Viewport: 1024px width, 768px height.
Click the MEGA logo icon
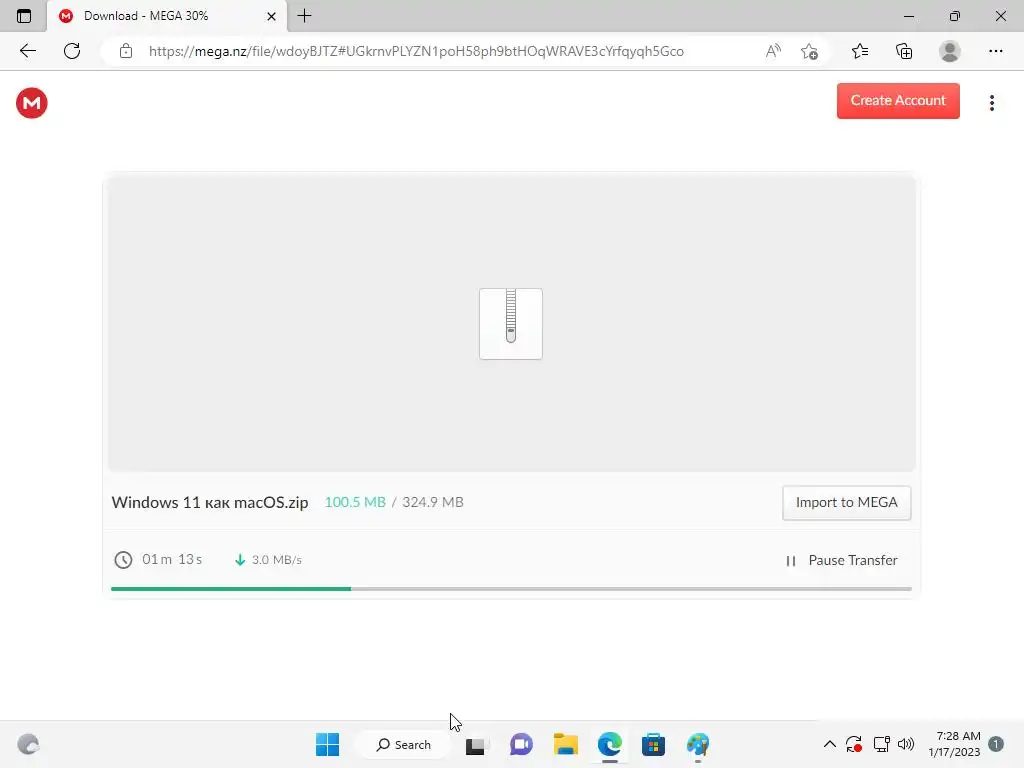pos(31,103)
